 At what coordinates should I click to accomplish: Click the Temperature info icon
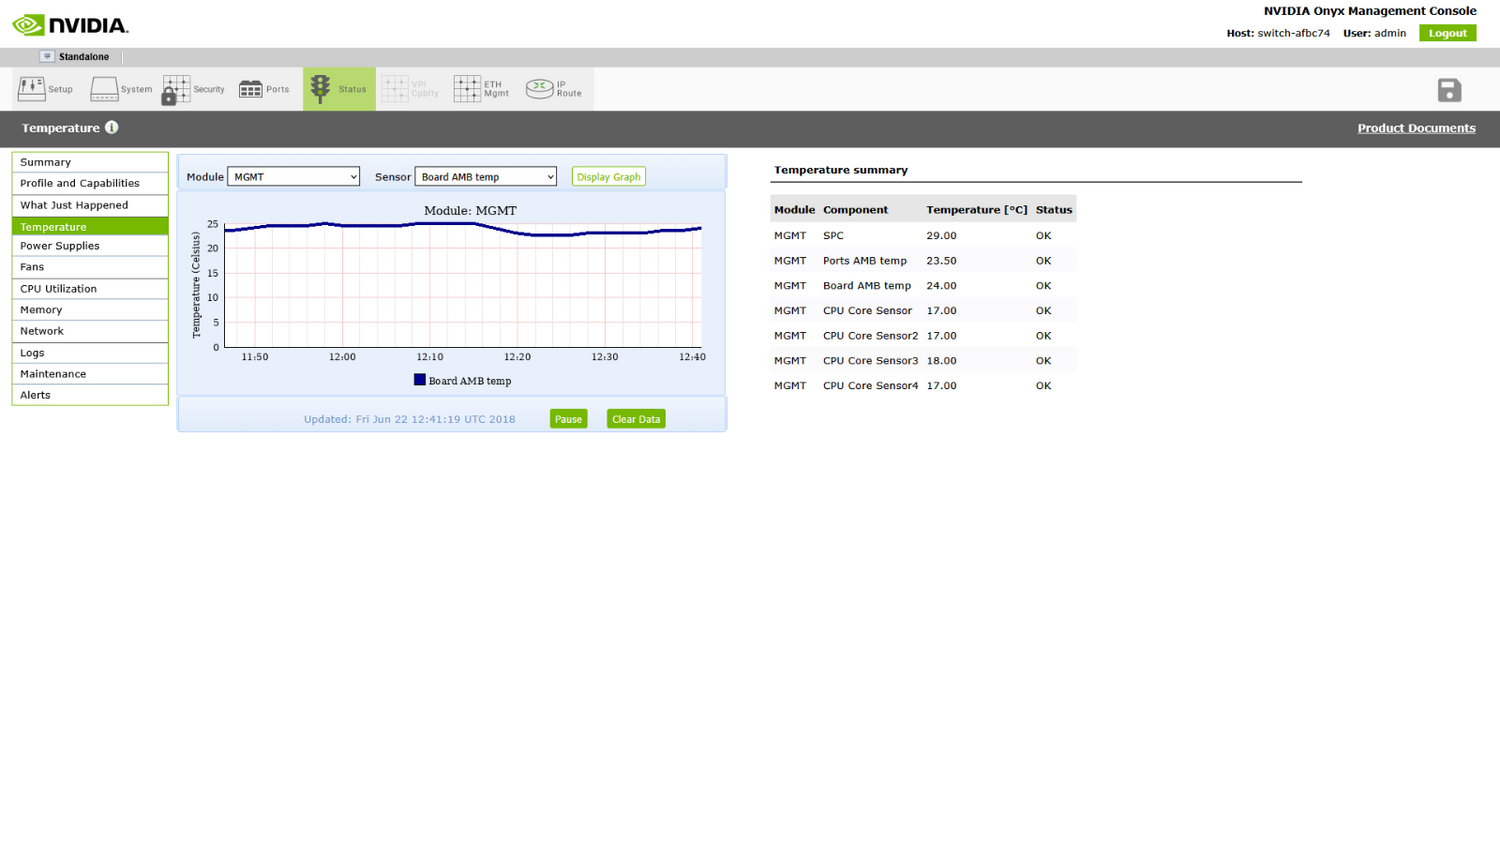click(112, 127)
